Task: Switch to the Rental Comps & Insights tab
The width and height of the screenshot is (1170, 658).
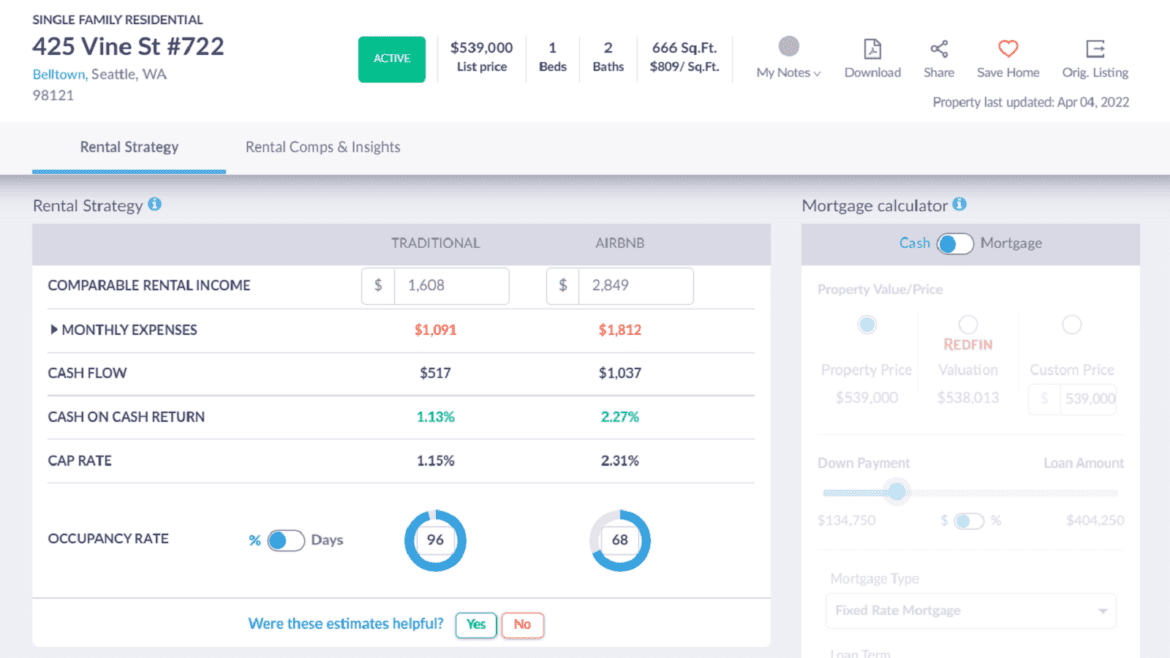Action: click(322, 146)
